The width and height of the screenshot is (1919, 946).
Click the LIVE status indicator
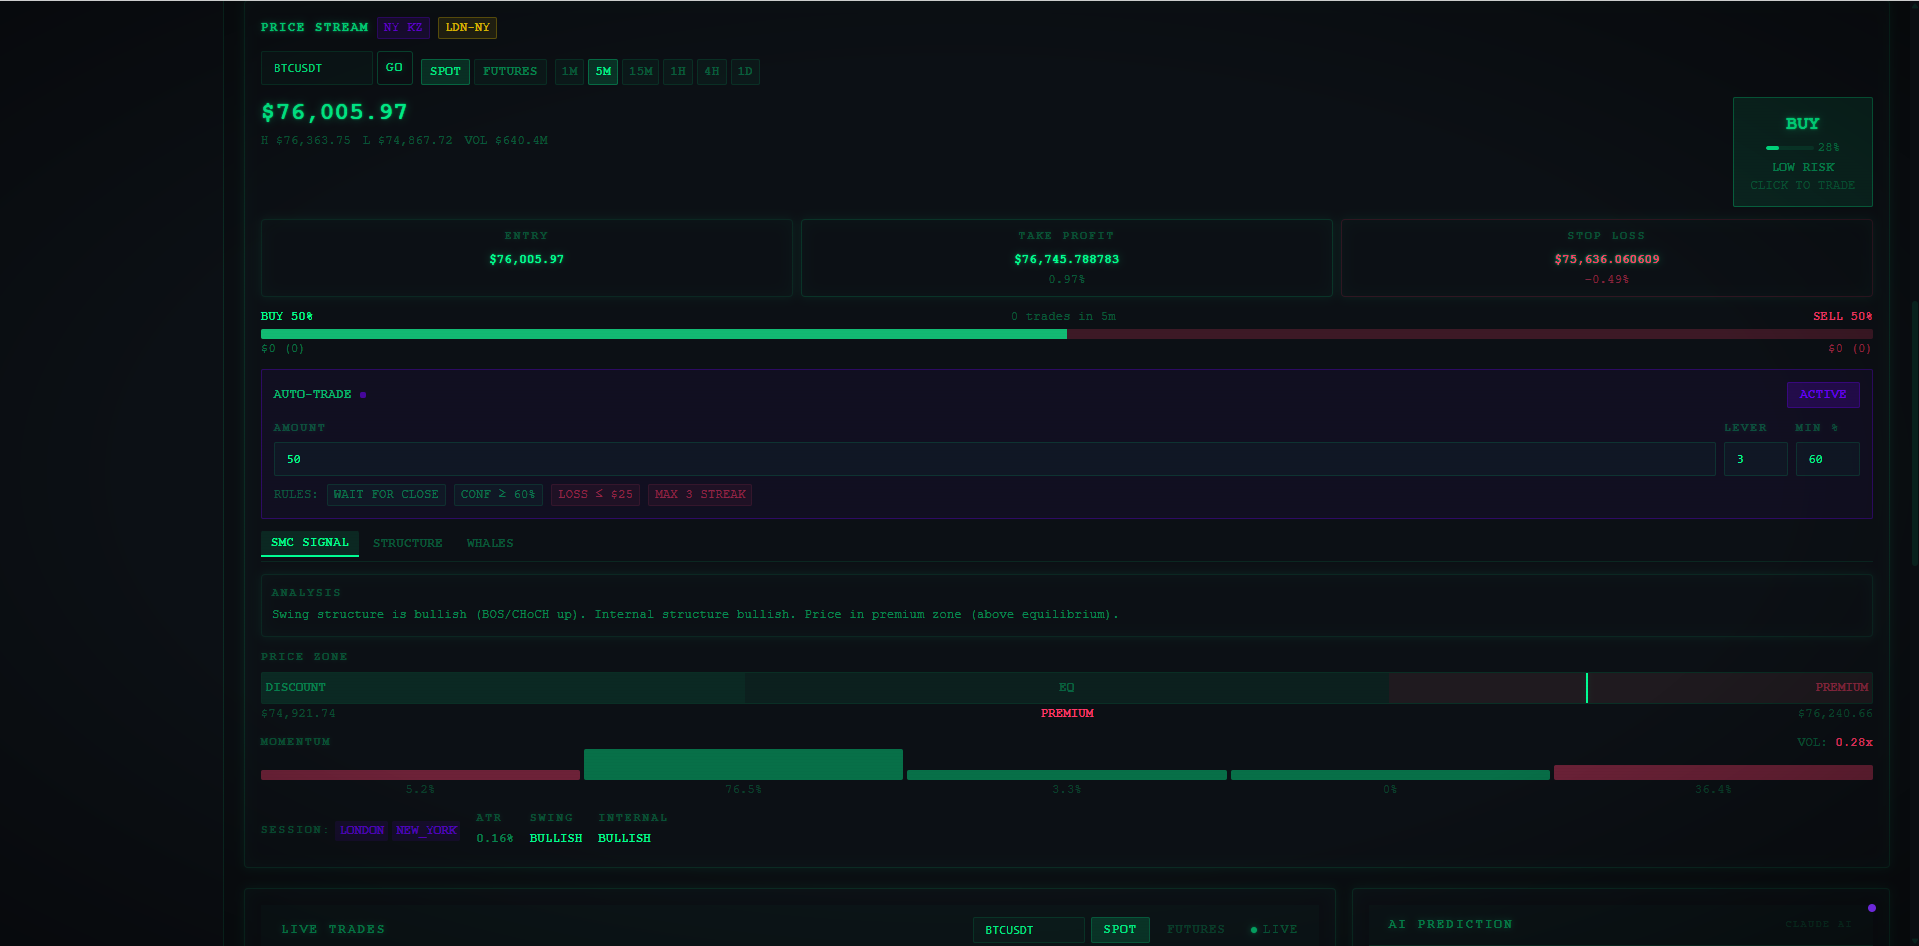(1274, 930)
